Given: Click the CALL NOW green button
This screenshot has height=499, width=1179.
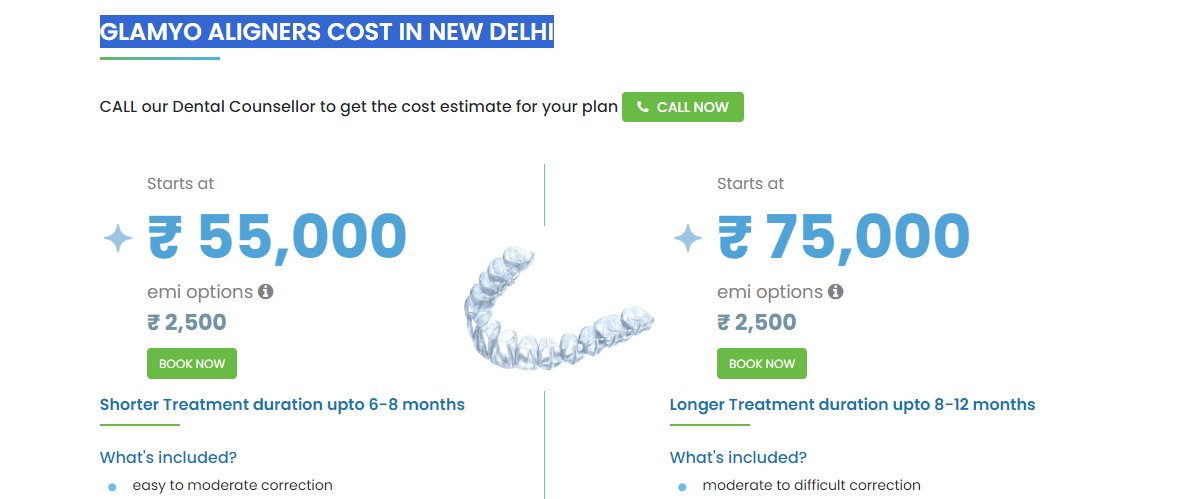Looking at the screenshot, I should tap(683, 107).
